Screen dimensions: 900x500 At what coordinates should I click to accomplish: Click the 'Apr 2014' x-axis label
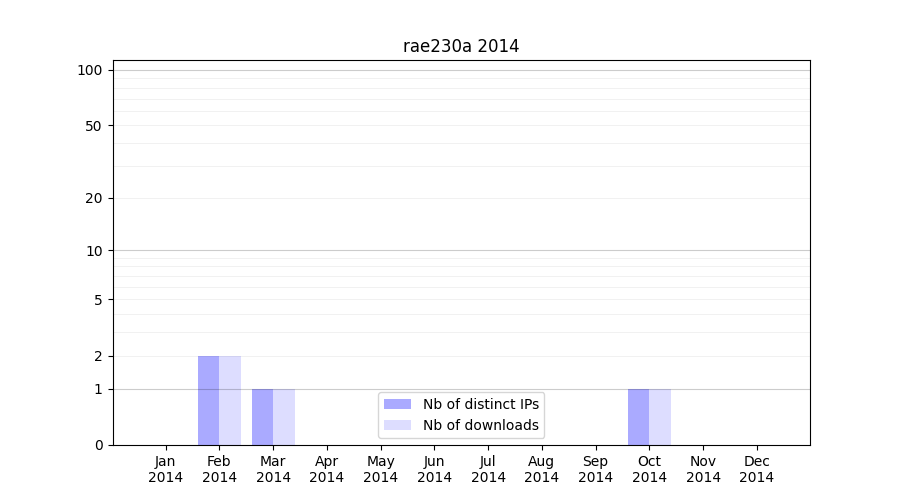[327, 469]
